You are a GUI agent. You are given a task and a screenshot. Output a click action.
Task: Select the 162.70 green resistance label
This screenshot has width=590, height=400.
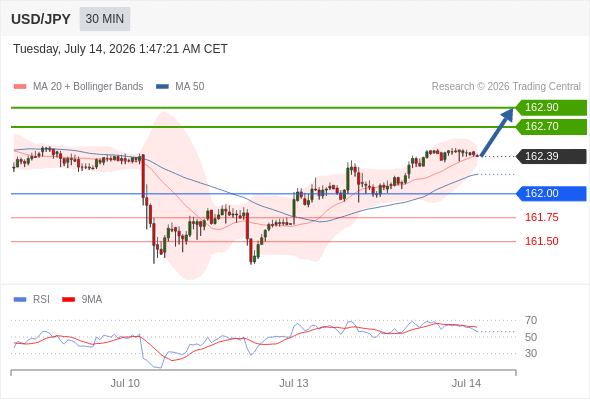[x=551, y=126]
